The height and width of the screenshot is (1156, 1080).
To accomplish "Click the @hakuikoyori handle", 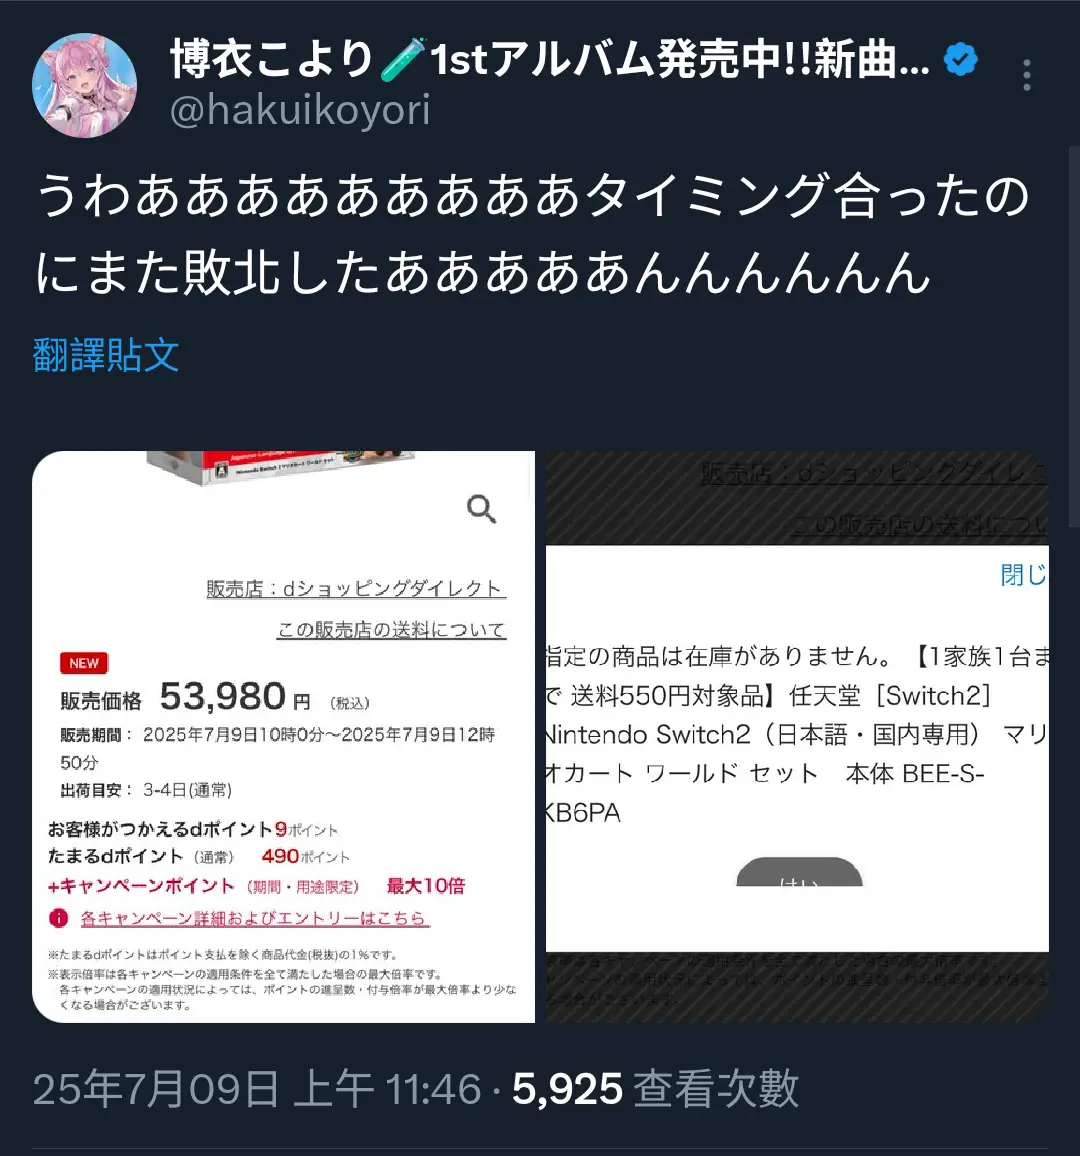I will (x=300, y=111).
